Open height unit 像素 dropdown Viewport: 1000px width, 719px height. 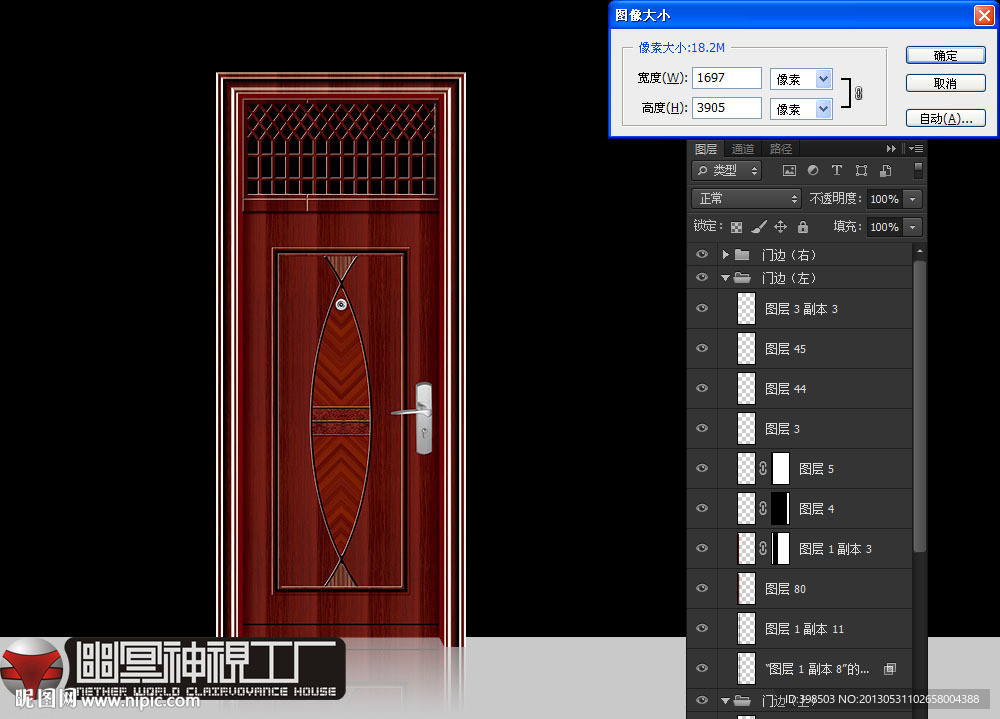823,109
